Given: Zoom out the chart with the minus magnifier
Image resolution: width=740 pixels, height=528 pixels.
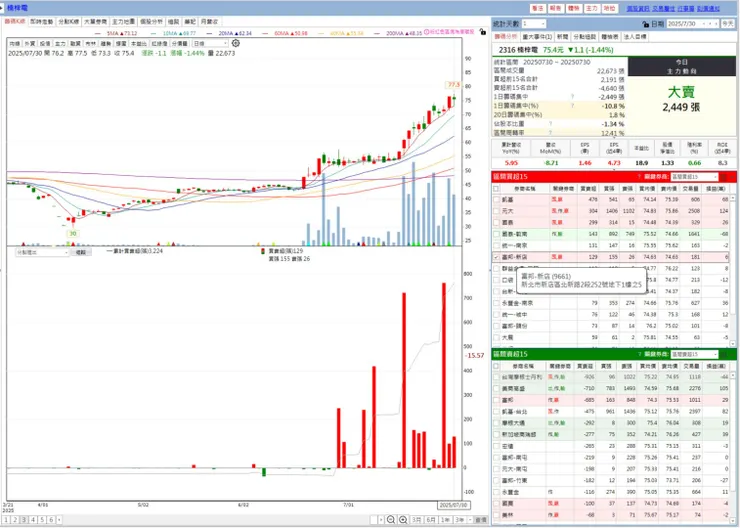Looking at the screenshot, I should point(391,520).
